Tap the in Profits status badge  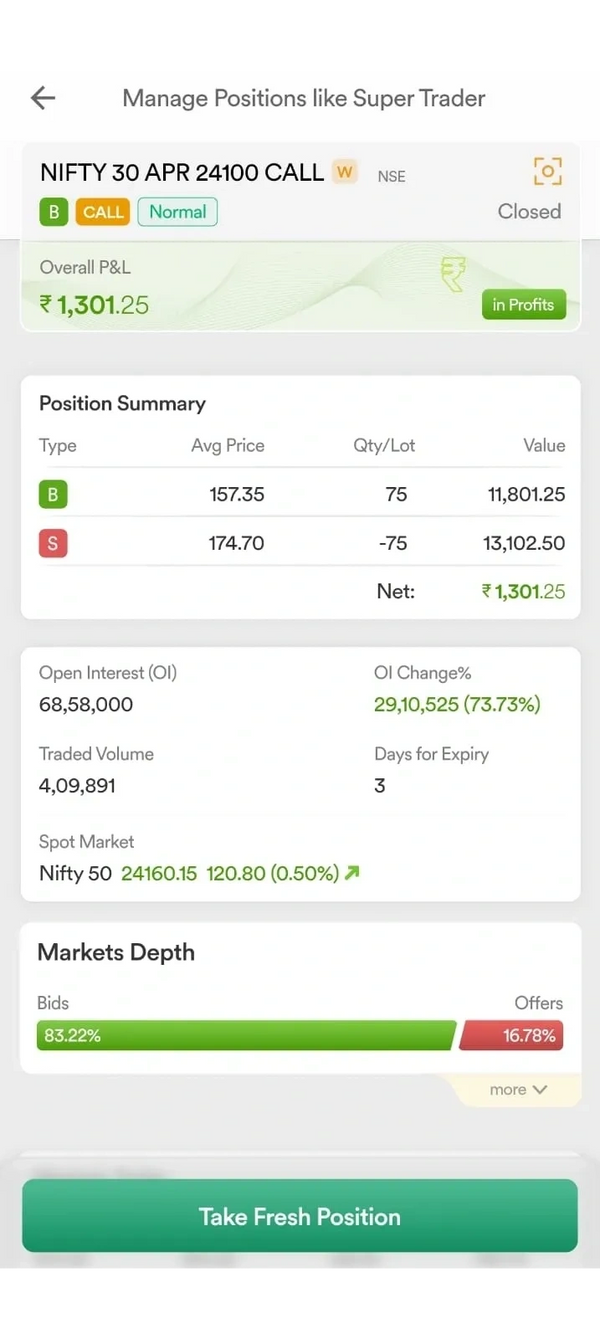click(523, 305)
